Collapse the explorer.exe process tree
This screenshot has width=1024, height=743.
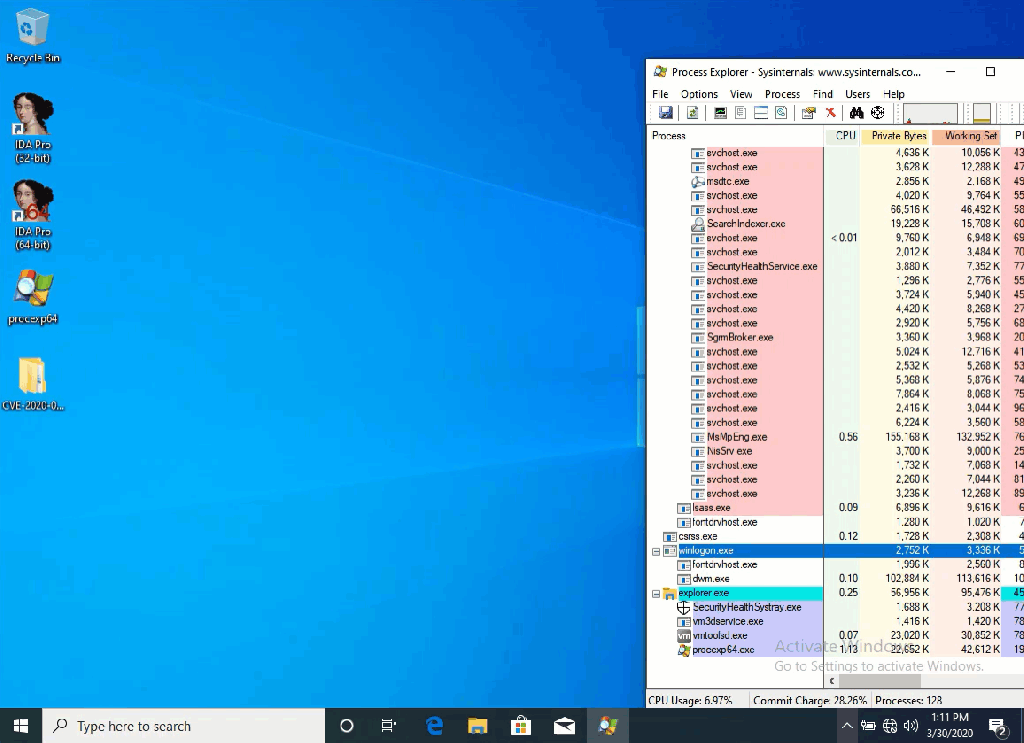point(656,594)
